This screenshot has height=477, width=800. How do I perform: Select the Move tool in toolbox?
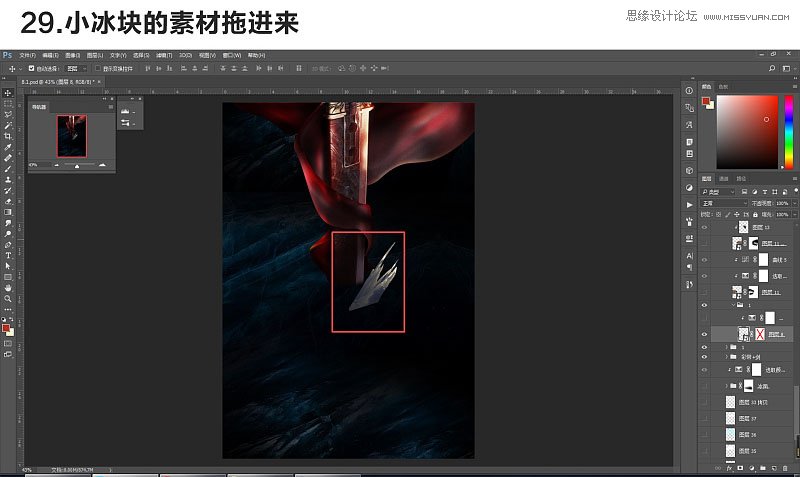click(x=8, y=93)
